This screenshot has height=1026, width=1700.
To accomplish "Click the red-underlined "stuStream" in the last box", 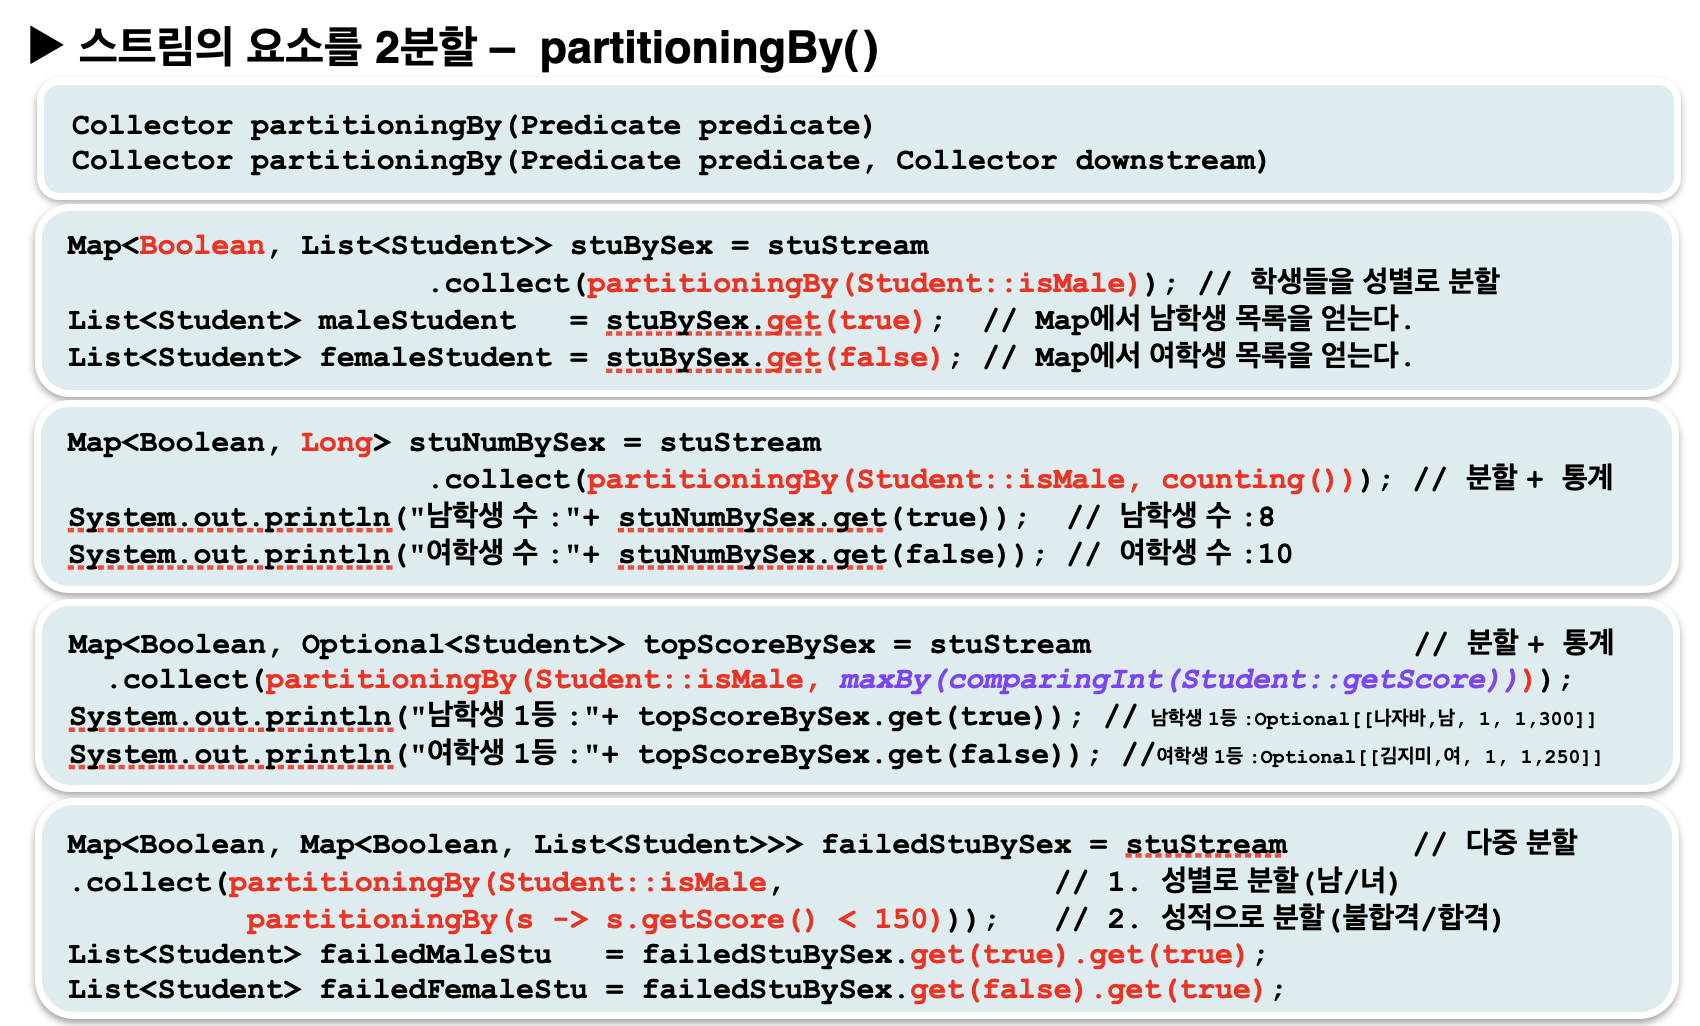I will click(1207, 846).
